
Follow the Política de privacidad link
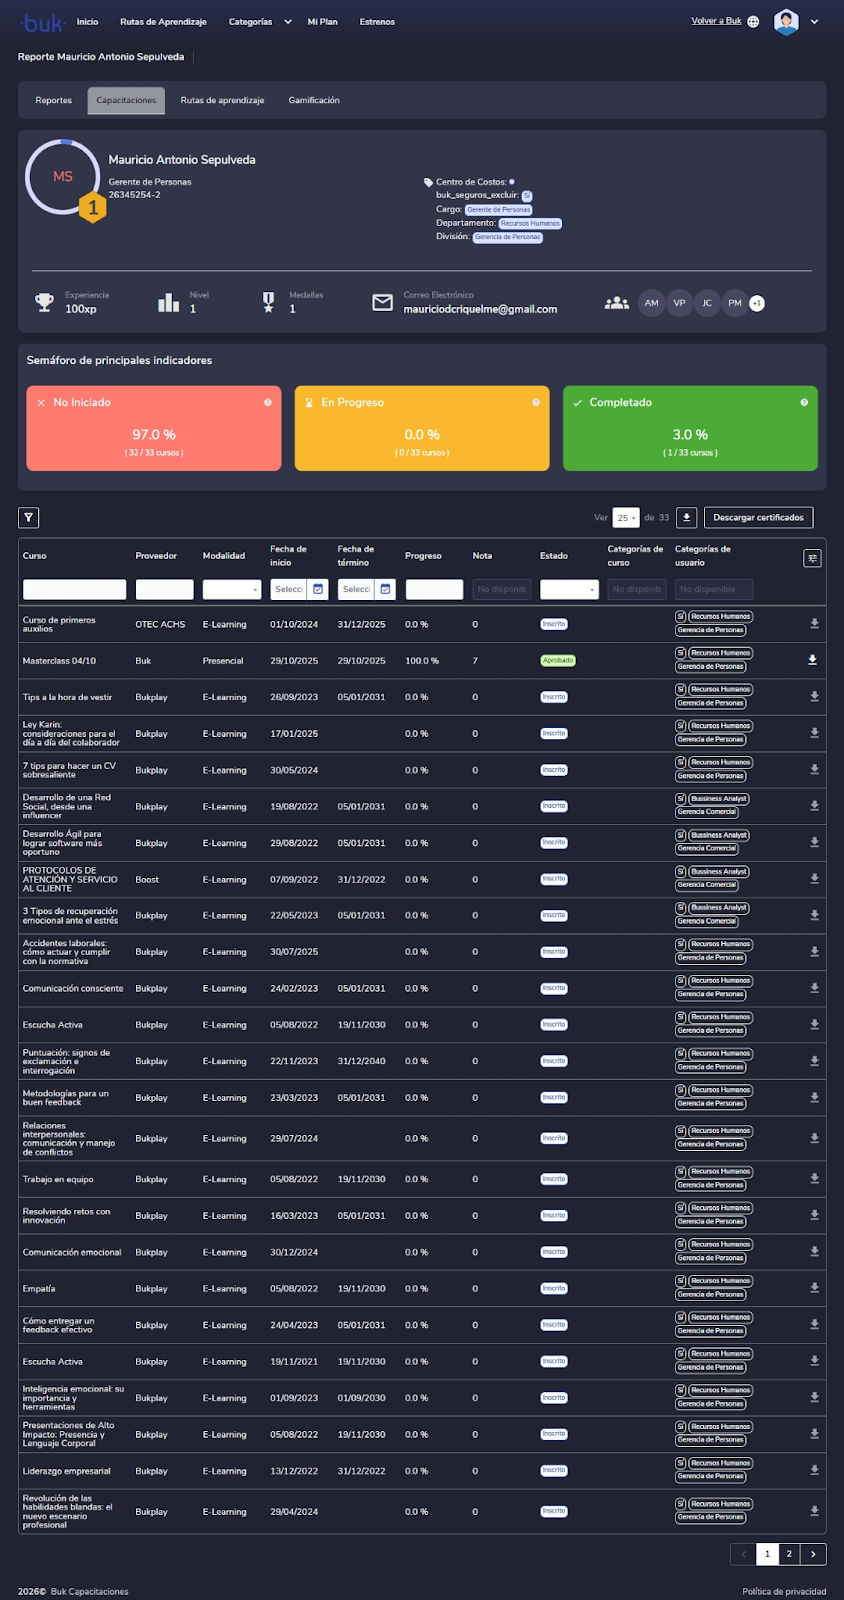click(784, 1591)
